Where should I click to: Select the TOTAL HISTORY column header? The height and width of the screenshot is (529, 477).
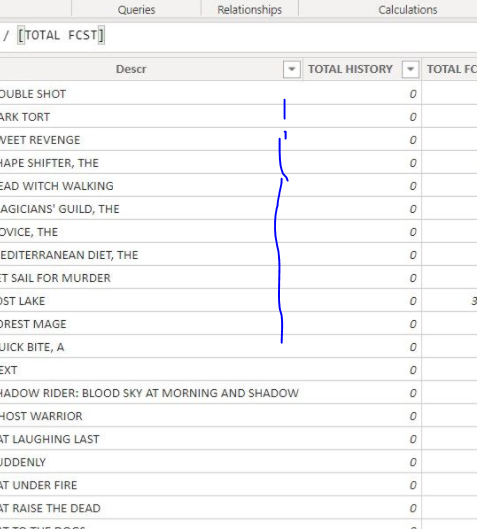(350, 69)
